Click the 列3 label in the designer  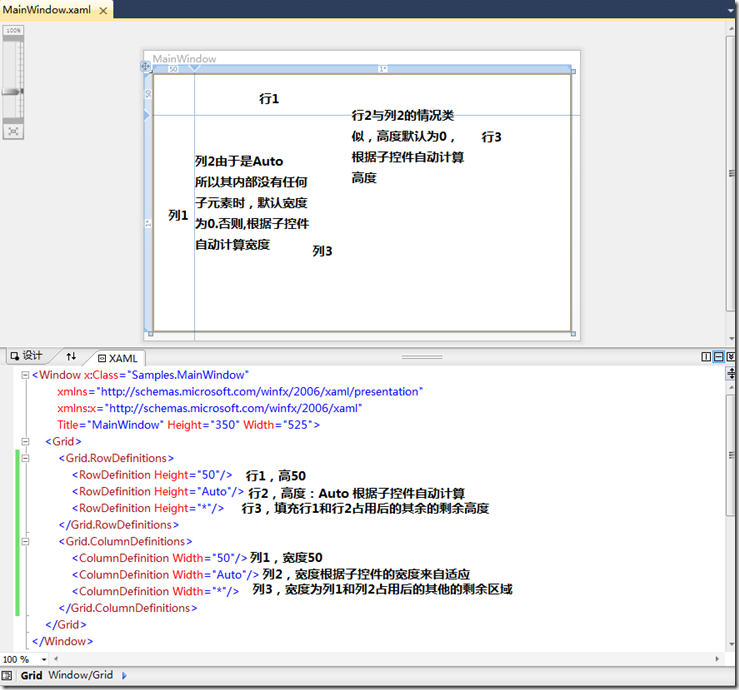[x=322, y=251]
